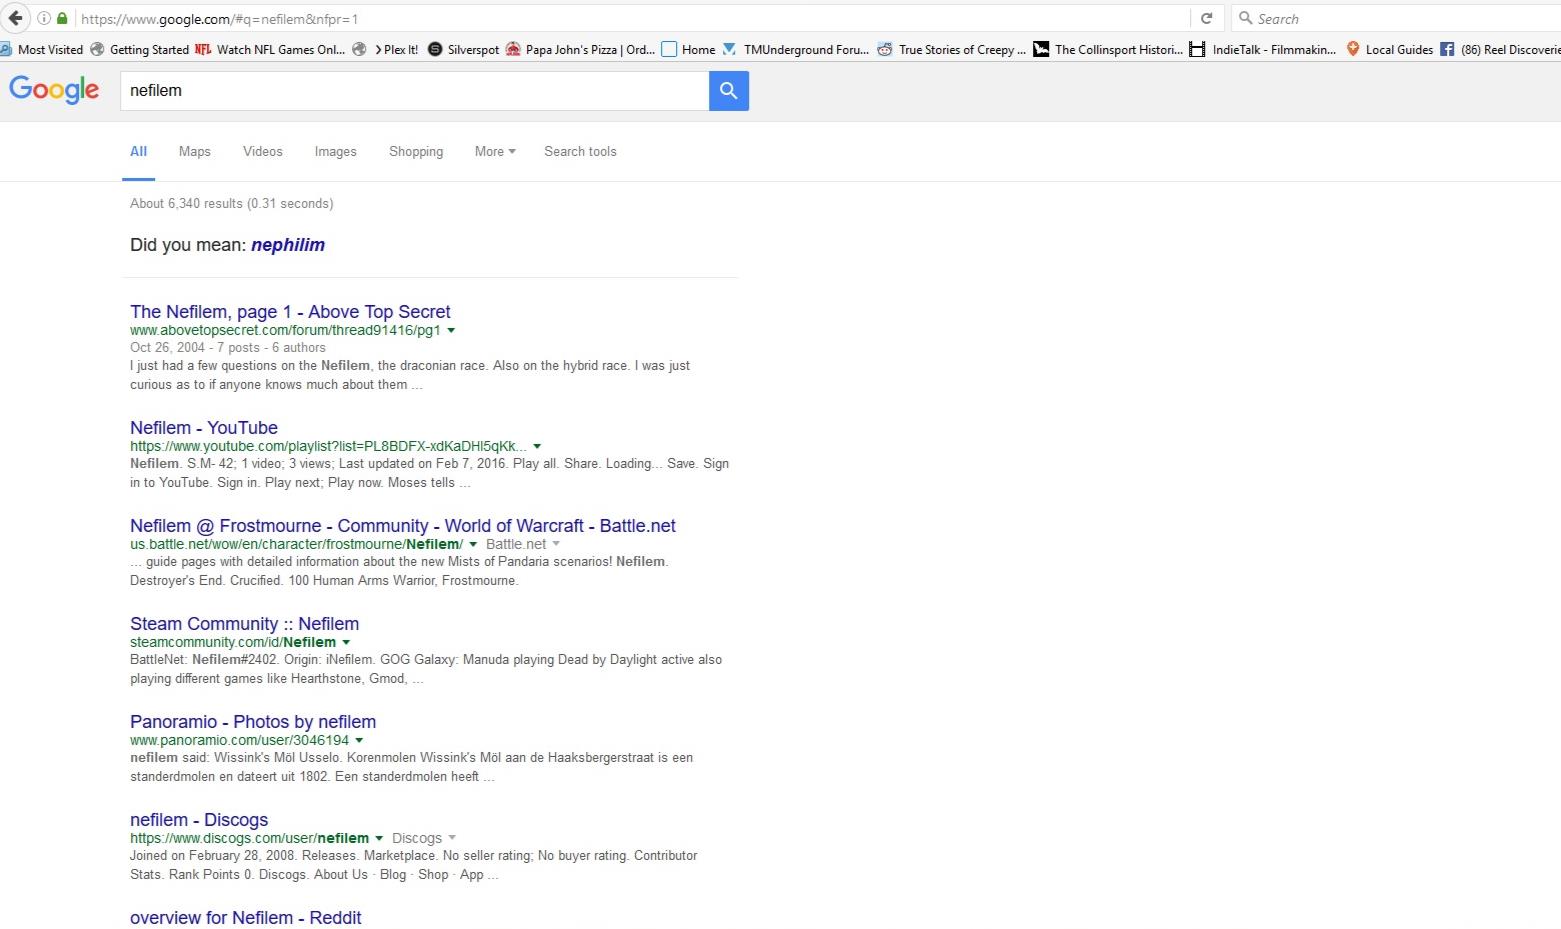Screen dimensions: 1561x929
Task: Open the Papa John's Pizza bookmark
Action: (580, 49)
